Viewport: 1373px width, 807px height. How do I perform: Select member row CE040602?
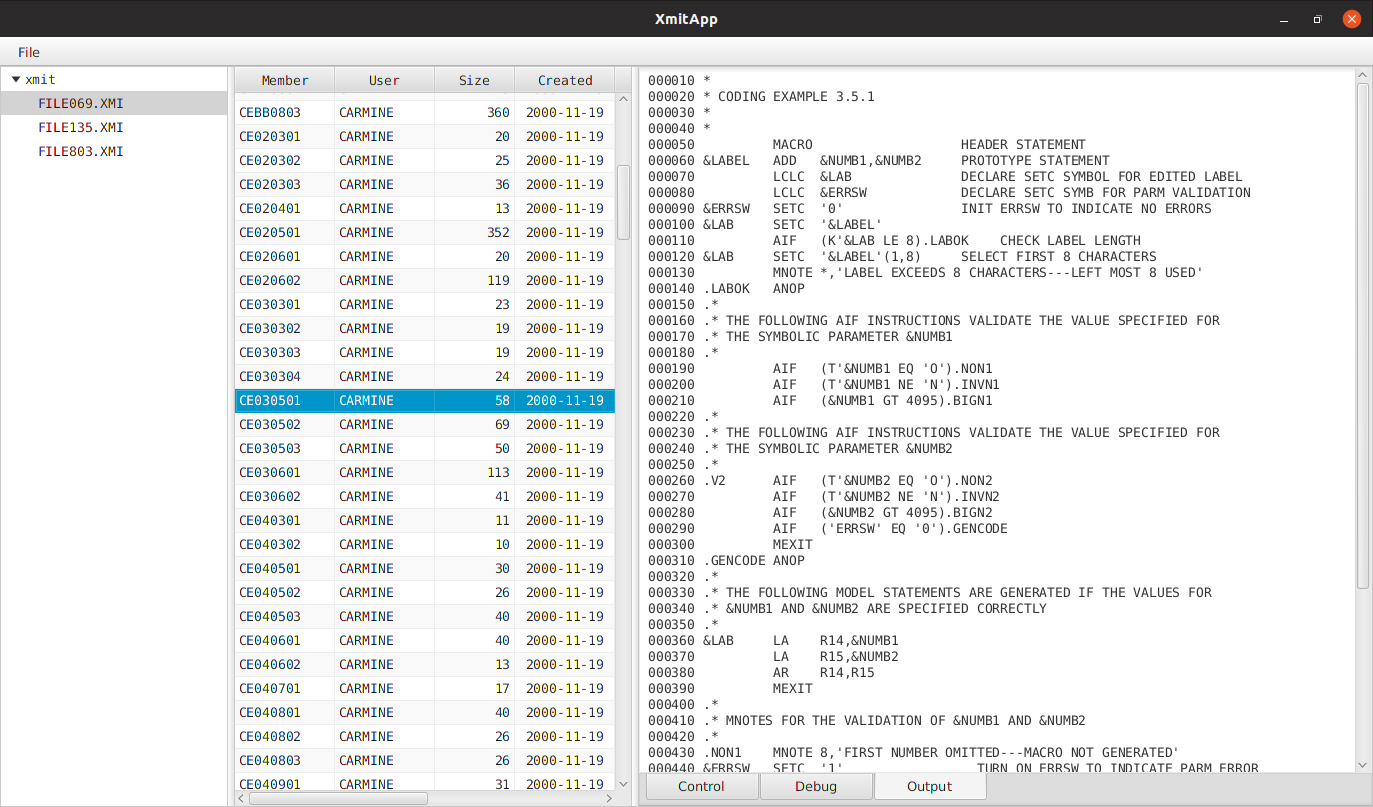point(425,664)
